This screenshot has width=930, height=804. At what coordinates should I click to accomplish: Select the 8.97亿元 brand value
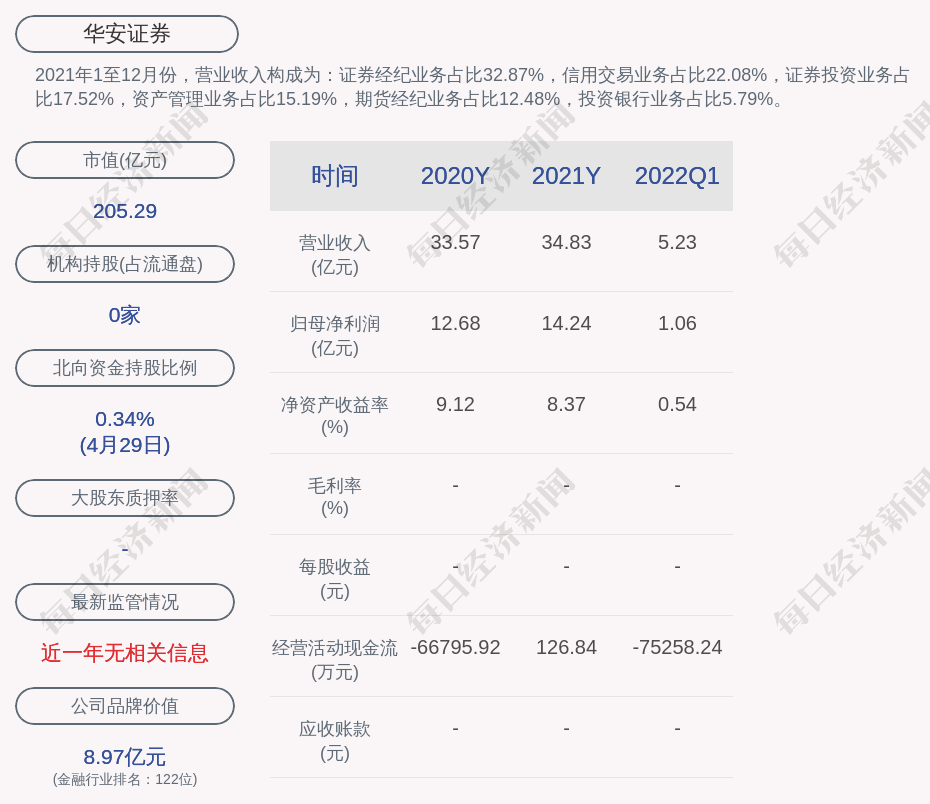pos(125,757)
